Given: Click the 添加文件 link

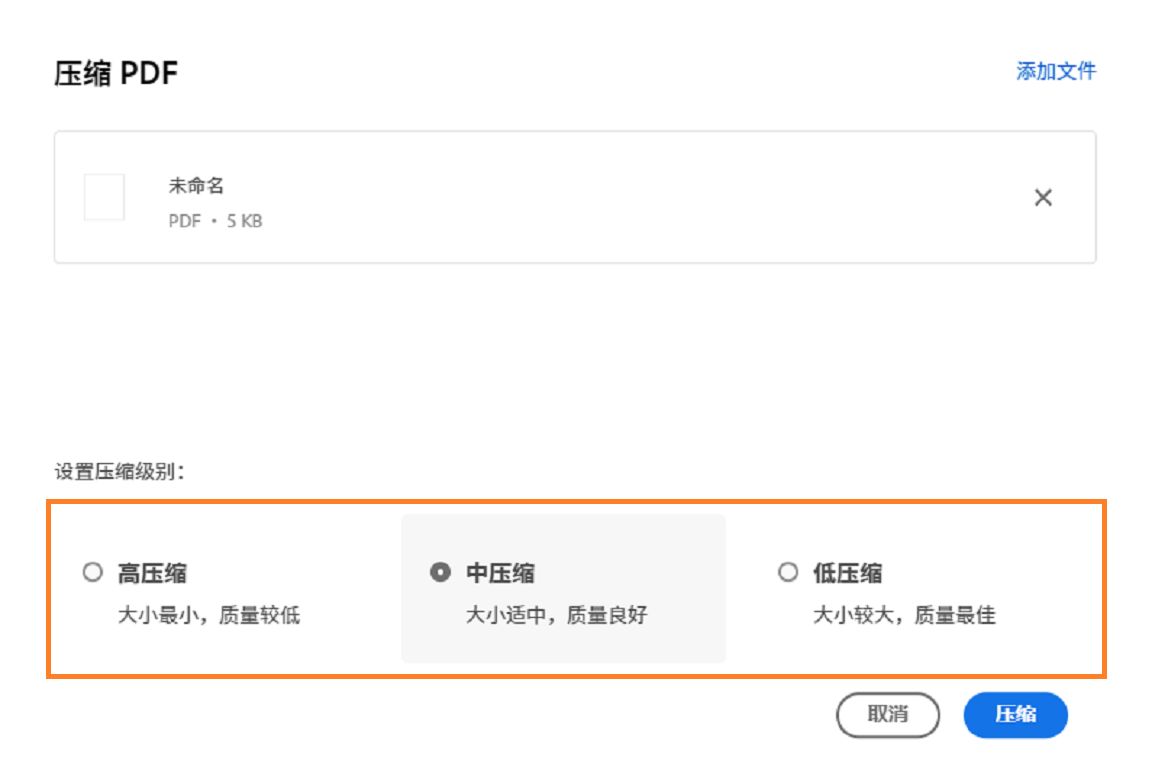Looking at the screenshot, I should tap(1056, 72).
